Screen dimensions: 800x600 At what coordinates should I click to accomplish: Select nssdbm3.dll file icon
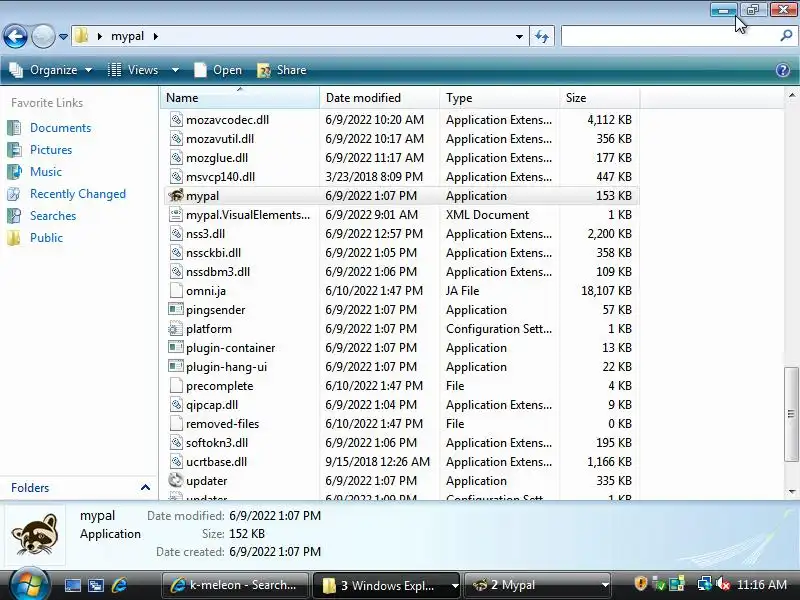point(176,271)
